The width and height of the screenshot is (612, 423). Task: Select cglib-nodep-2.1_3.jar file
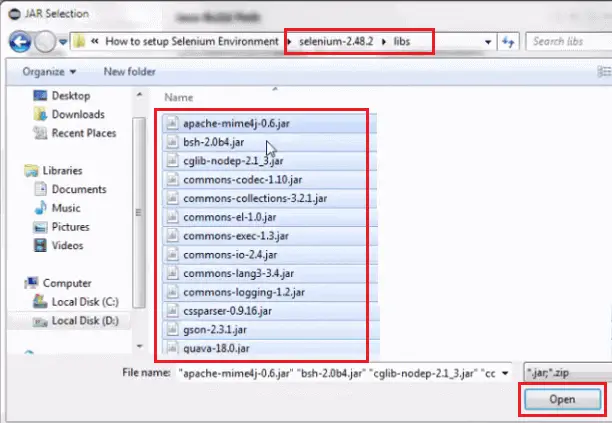pyautogui.click(x=269, y=161)
